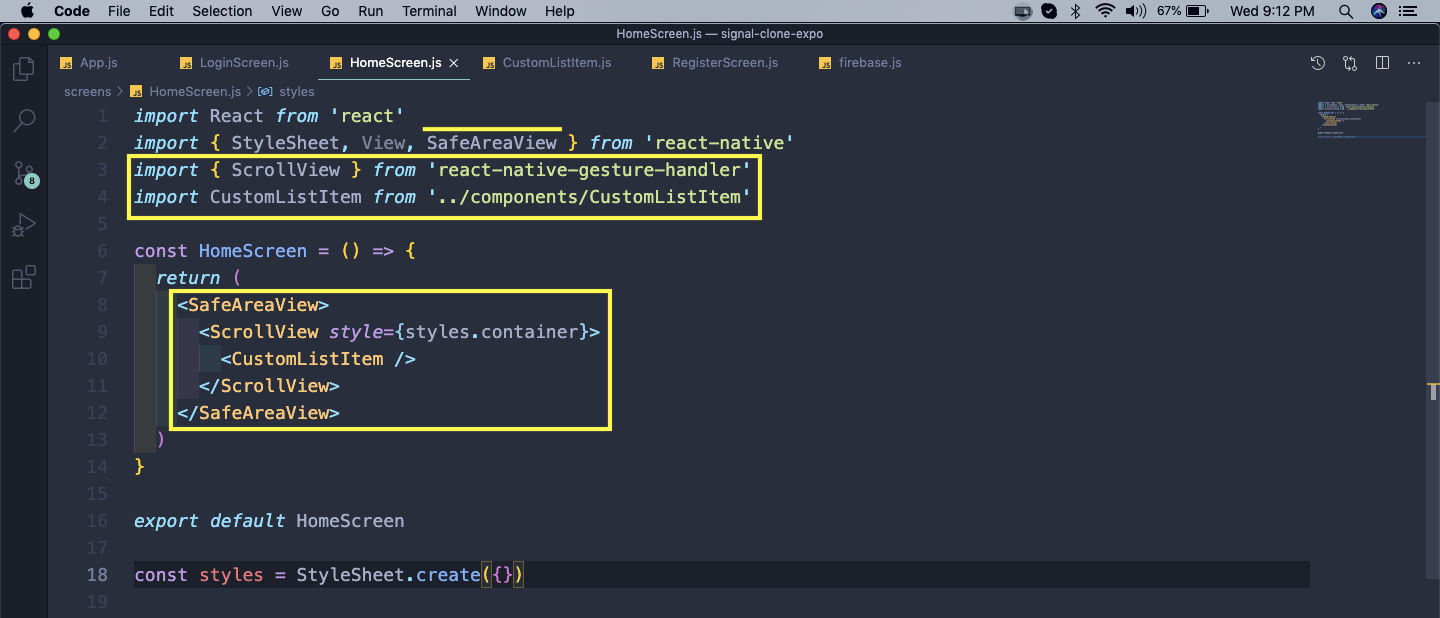The width and height of the screenshot is (1440, 618).
Task: Click the opening <SafeAreaView> tag
Action: 253,305
